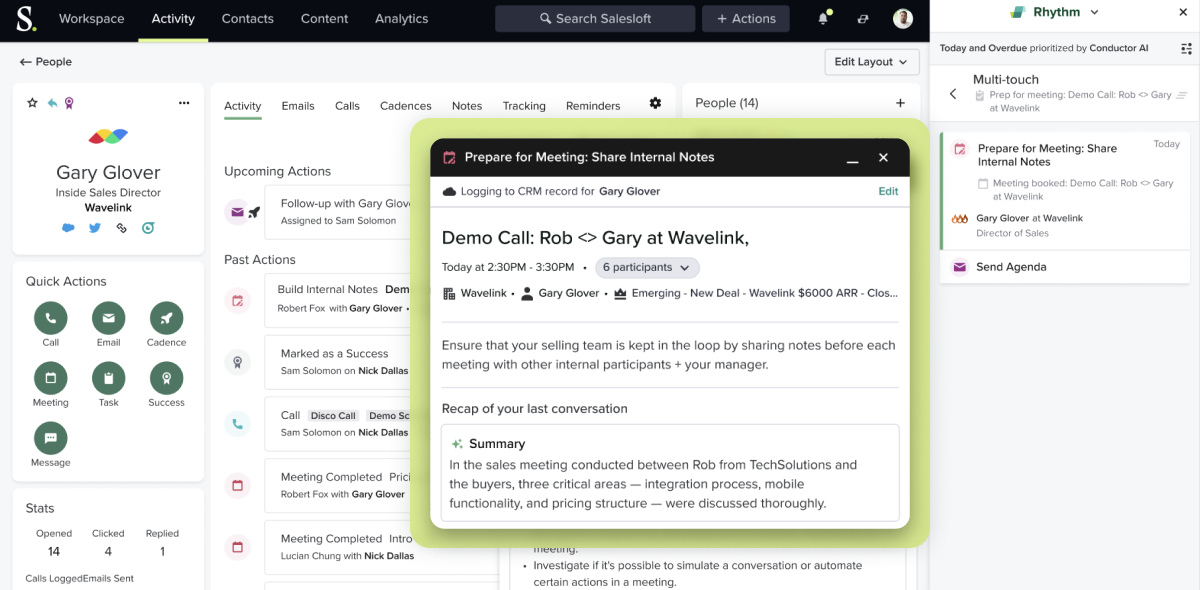The image size is (1200, 590).
Task: Open the Contacts menu
Action: pyautogui.click(x=247, y=19)
